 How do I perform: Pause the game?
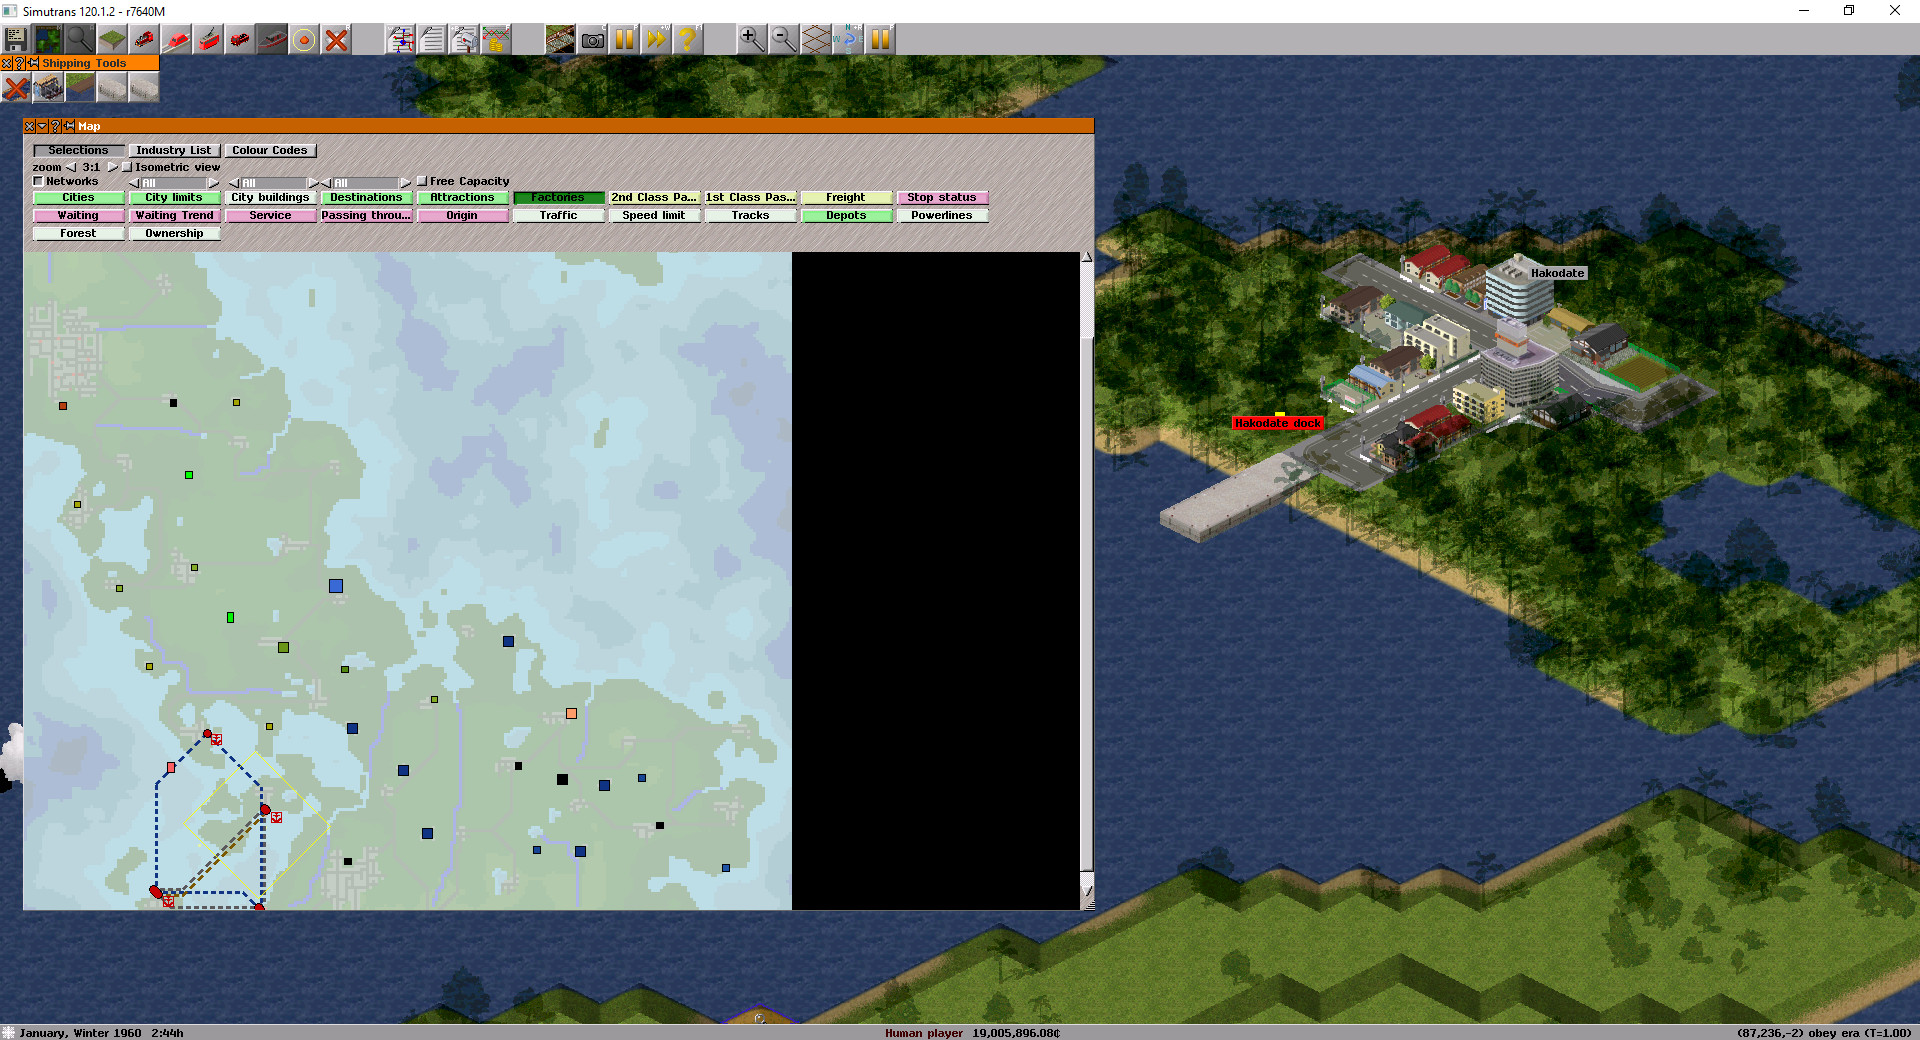tap(624, 39)
